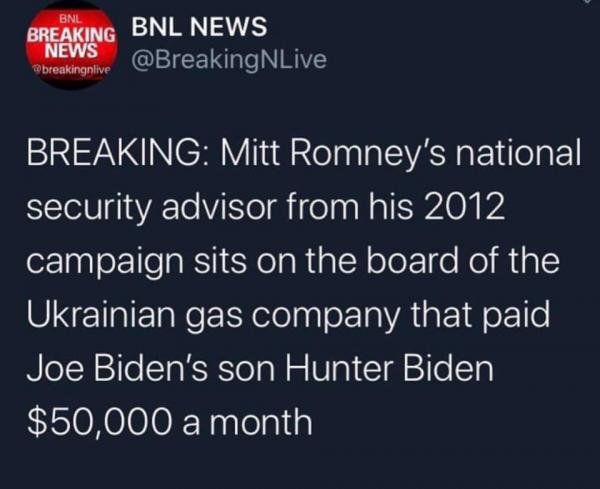Click the year 2012 in the tweet
Screen dimensions: 600x489
463,207
